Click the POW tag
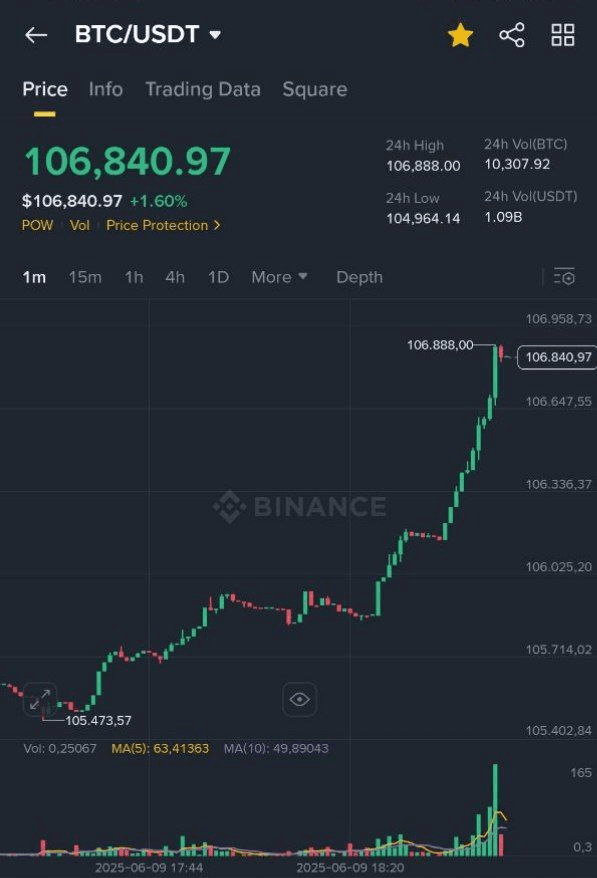This screenshot has height=878, width=597. pos(37,225)
